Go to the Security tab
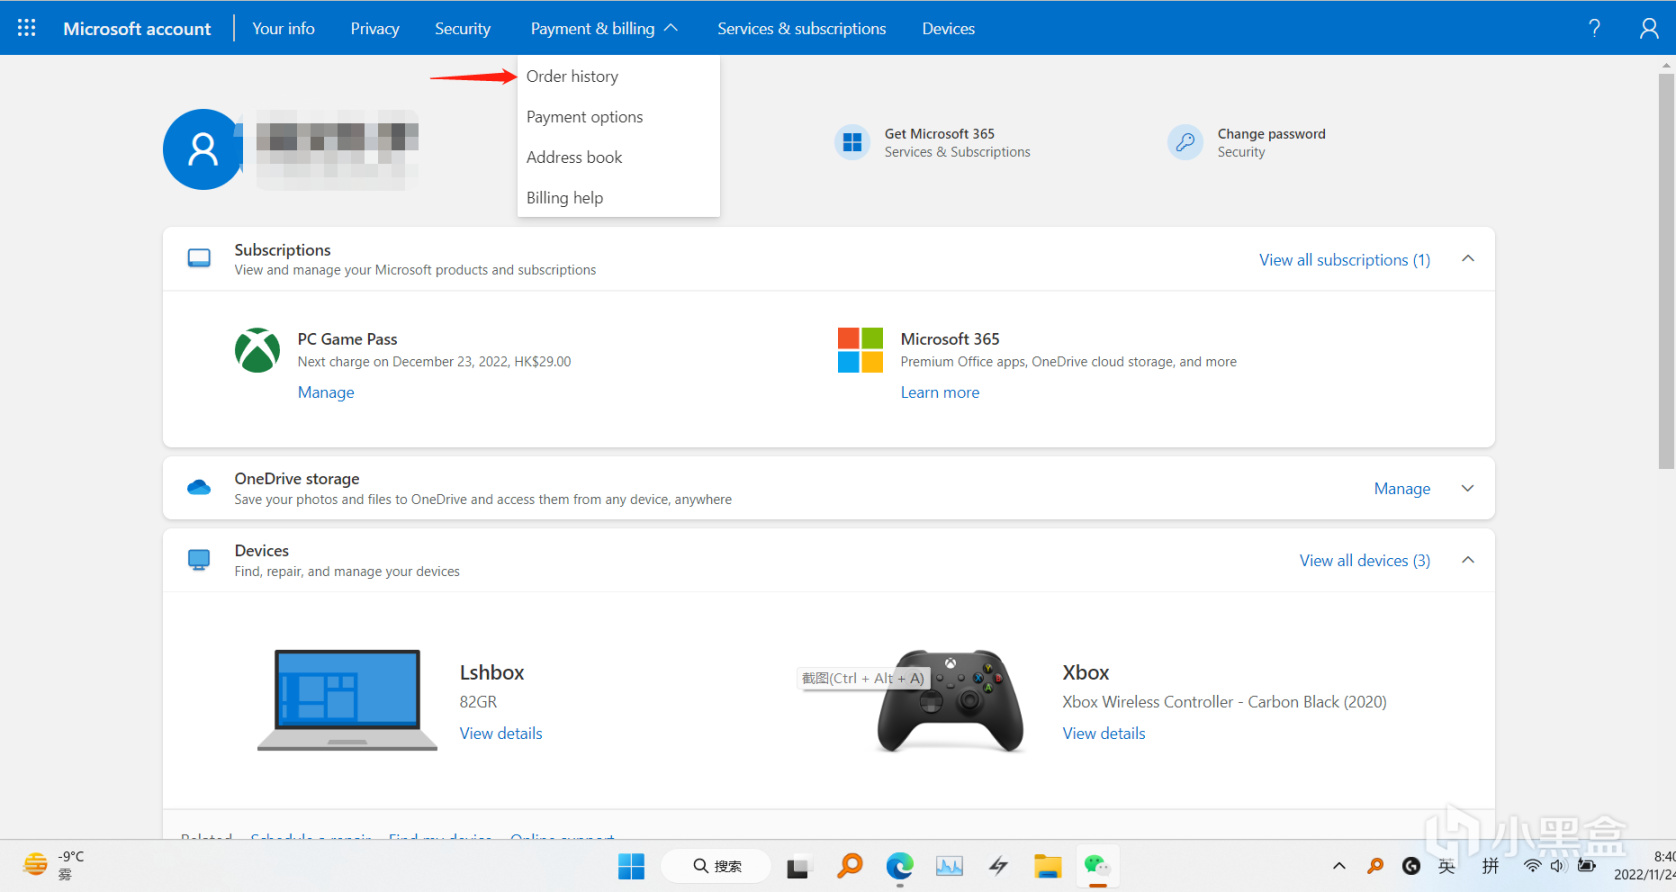 pyautogui.click(x=463, y=28)
